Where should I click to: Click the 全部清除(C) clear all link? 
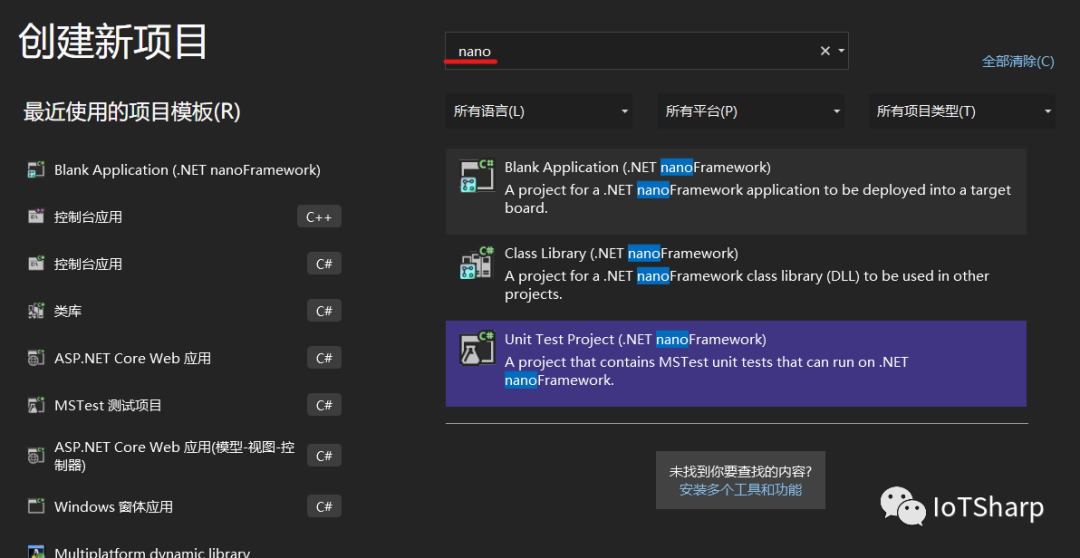click(x=1018, y=61)
